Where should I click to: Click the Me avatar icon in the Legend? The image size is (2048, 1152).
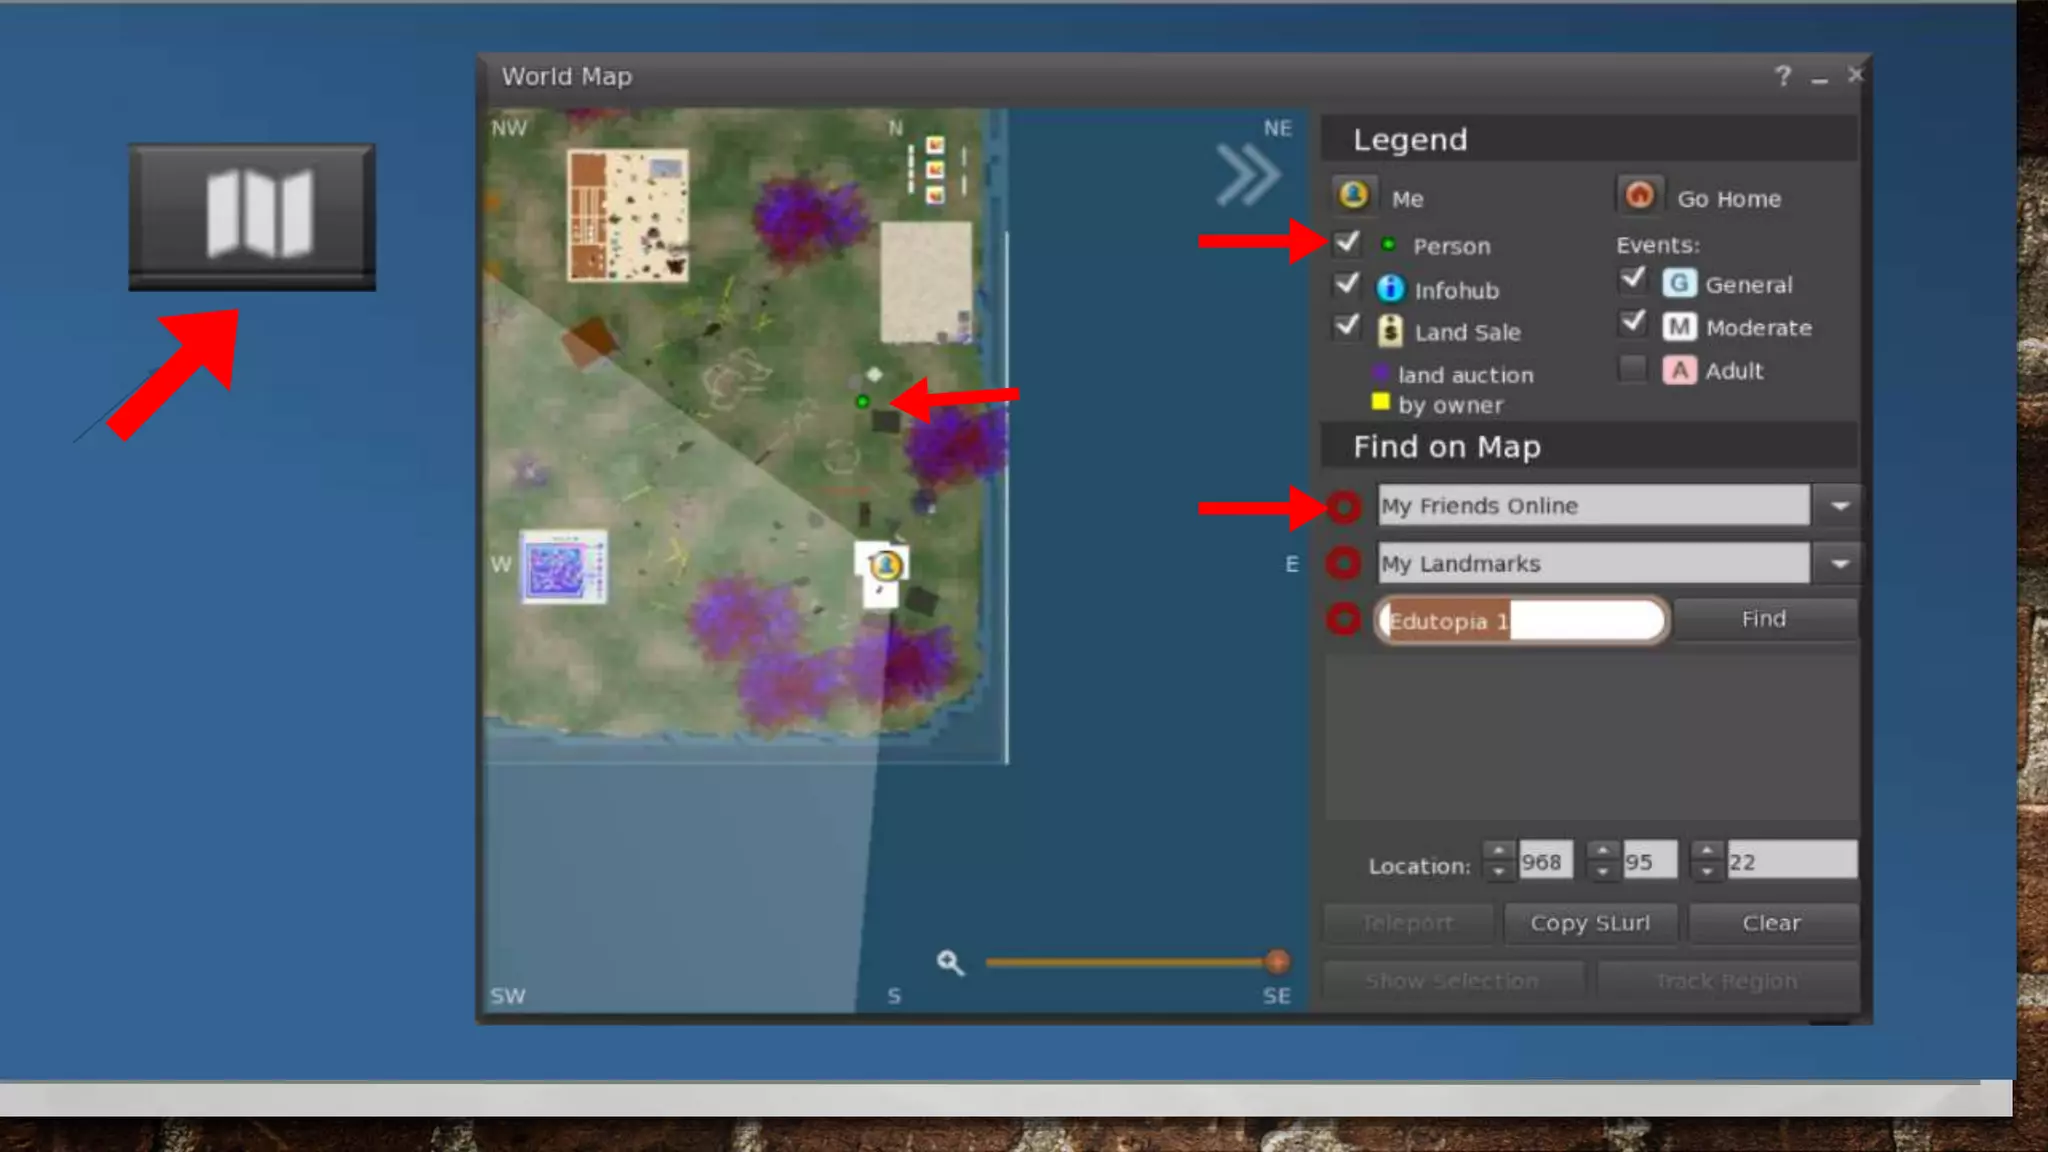click(1354, 195)
